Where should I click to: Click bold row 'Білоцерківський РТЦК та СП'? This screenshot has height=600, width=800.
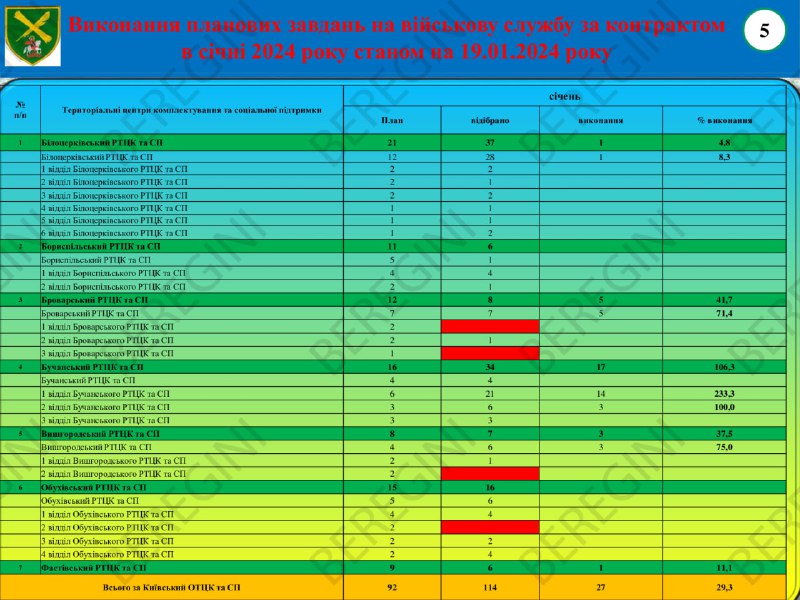coord(393,143)
